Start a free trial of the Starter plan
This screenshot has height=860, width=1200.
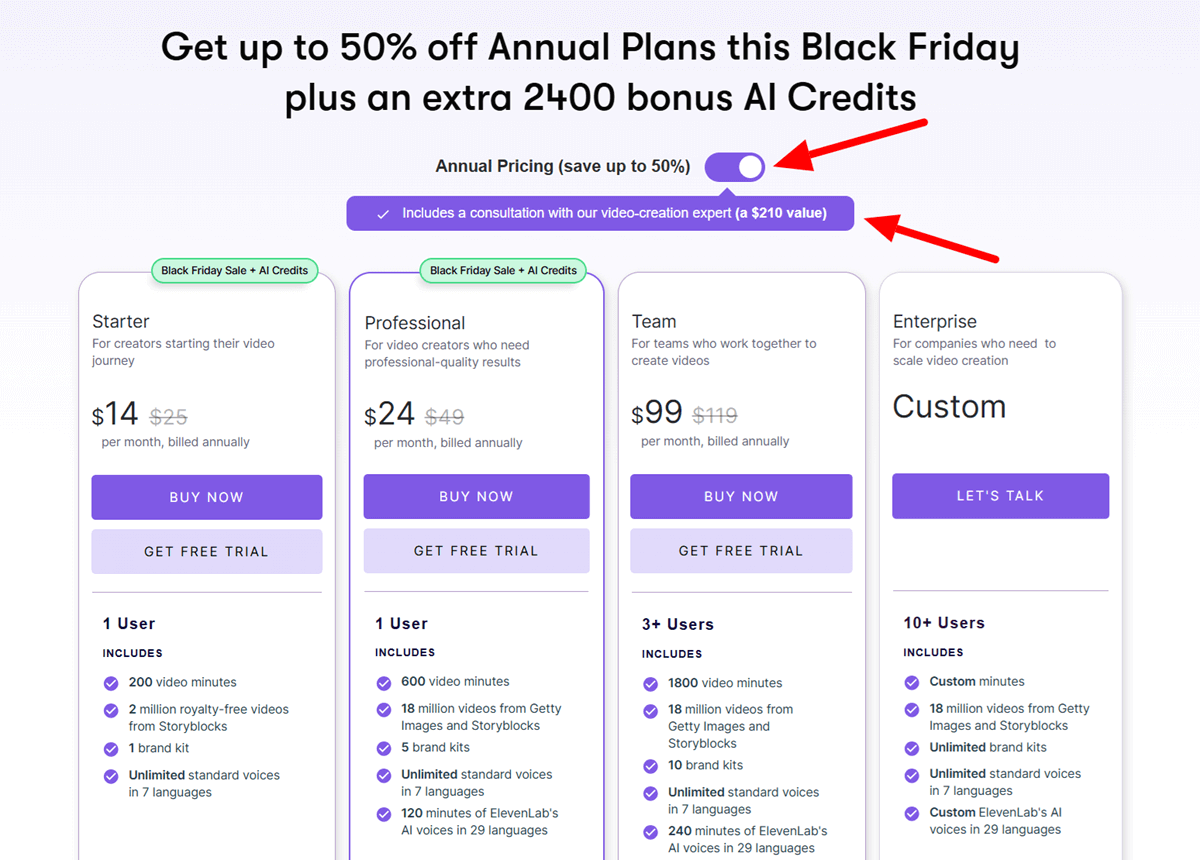coord(206,550)
